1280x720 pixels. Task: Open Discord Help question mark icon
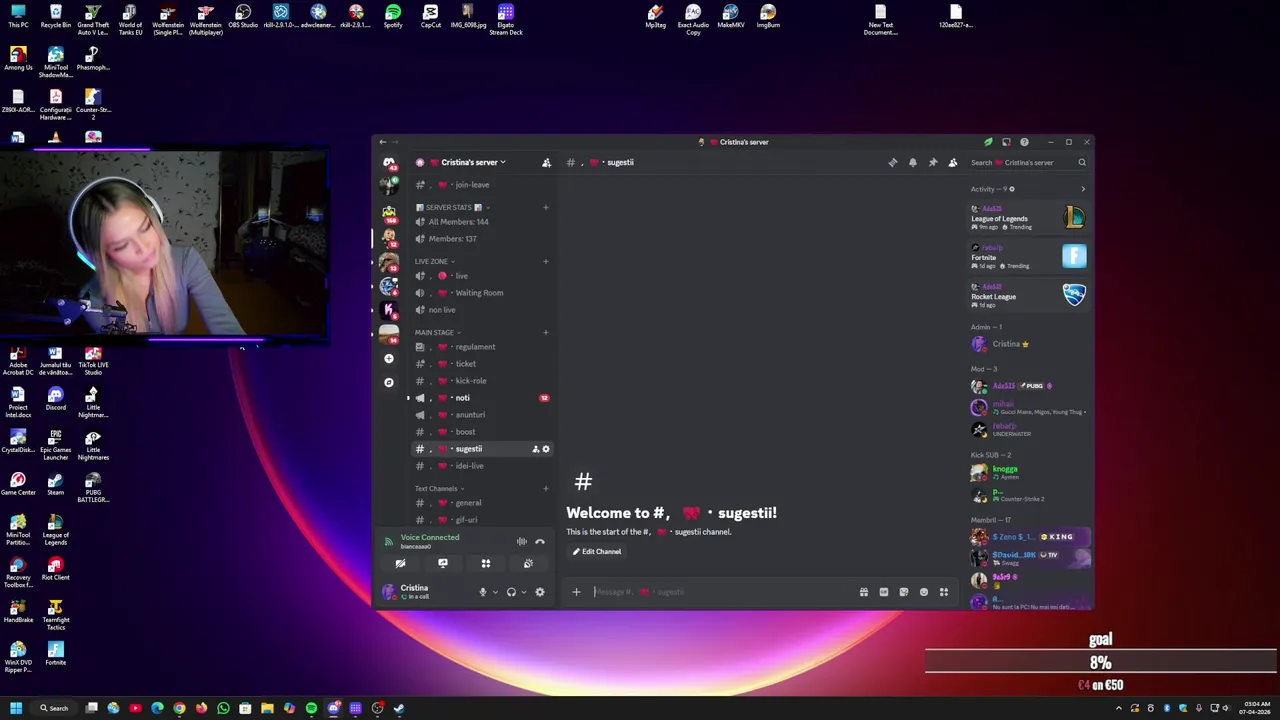[1024, 142]
